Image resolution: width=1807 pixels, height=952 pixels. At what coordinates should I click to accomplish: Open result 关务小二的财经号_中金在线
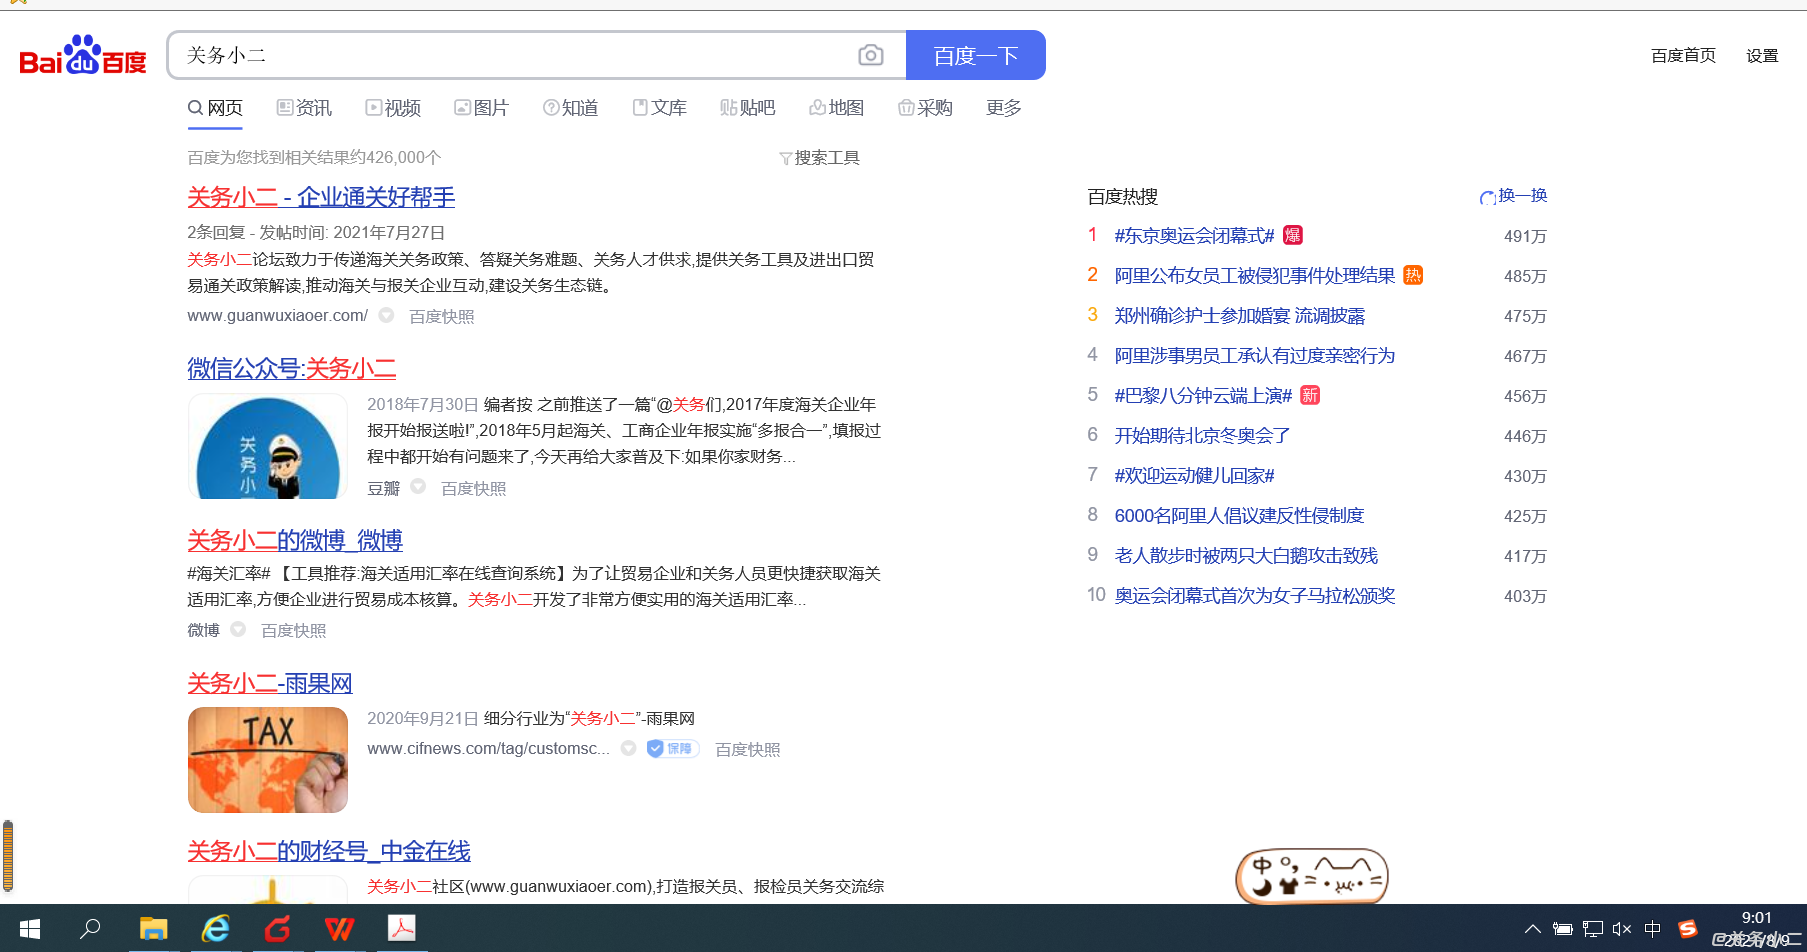329,852
